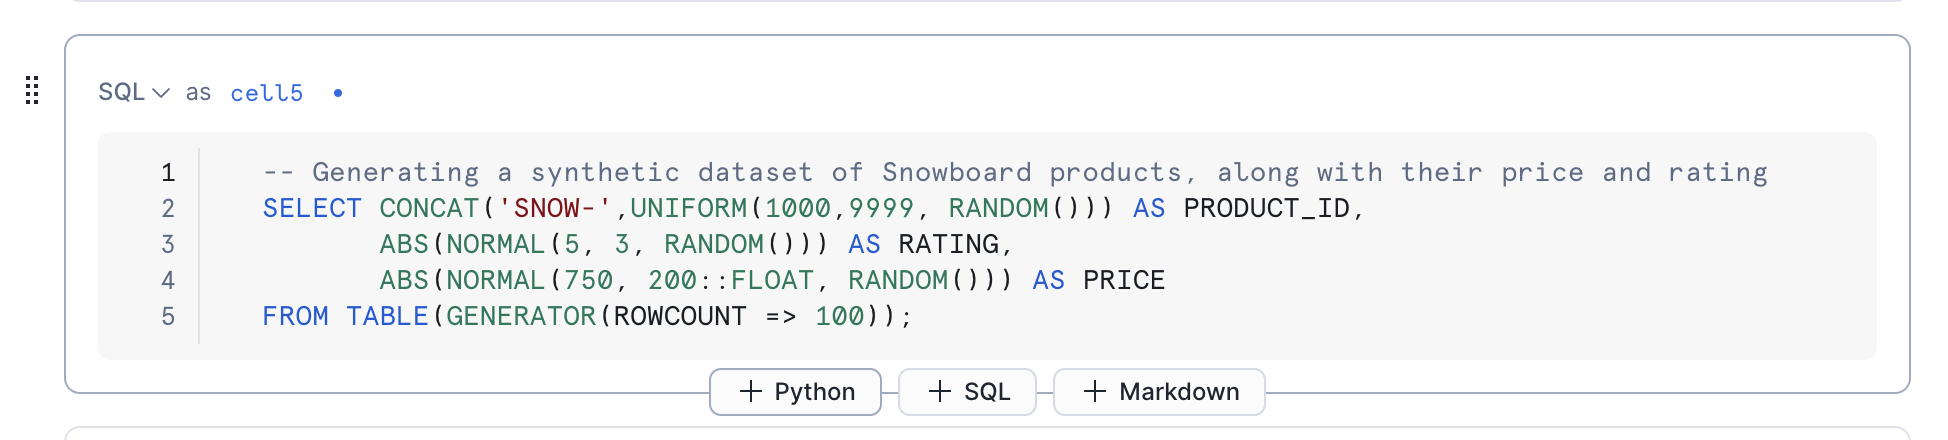Click the ROWCOUNT value 100
The width and height of the screenshot is (1948, 440).
pyautogui.click(x=839, y=317)
